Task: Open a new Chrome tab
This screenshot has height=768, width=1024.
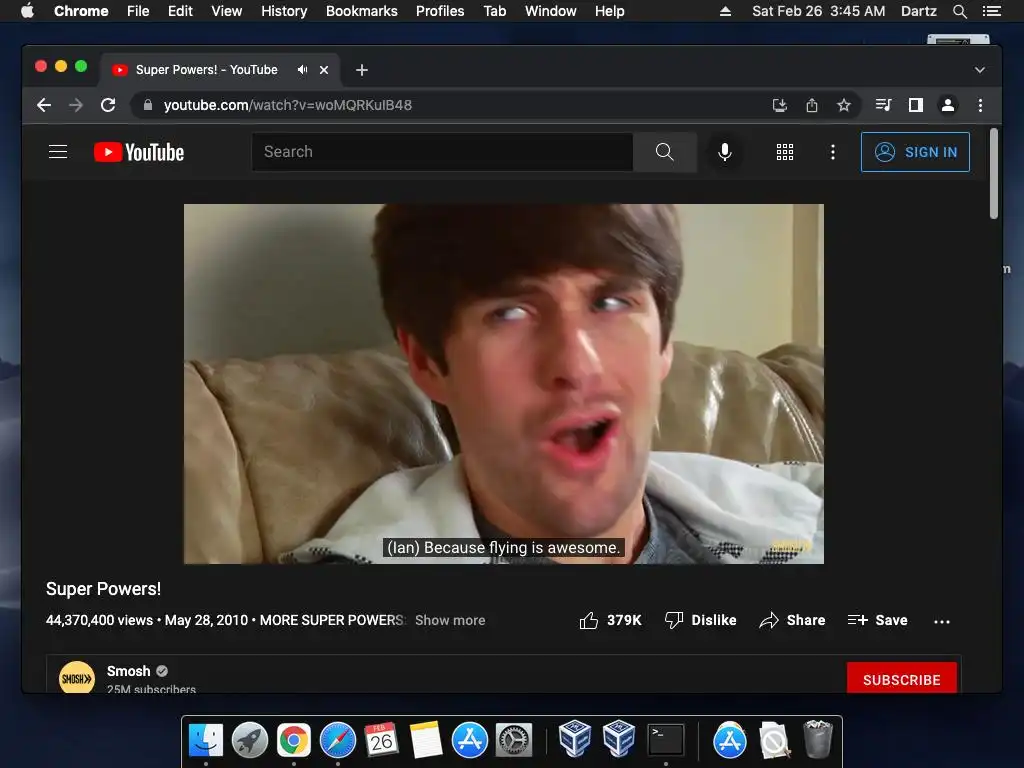Action: 362,70
